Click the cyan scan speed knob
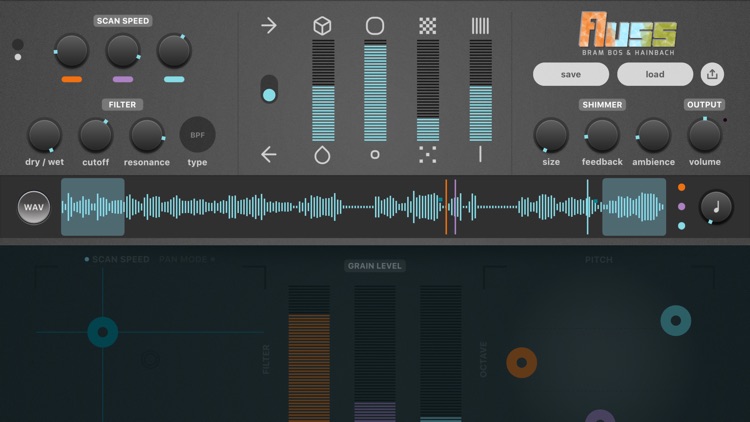Image resolution: width=750 pixels, height=422 pixels. pyautogui.click(x=174, y=51)
